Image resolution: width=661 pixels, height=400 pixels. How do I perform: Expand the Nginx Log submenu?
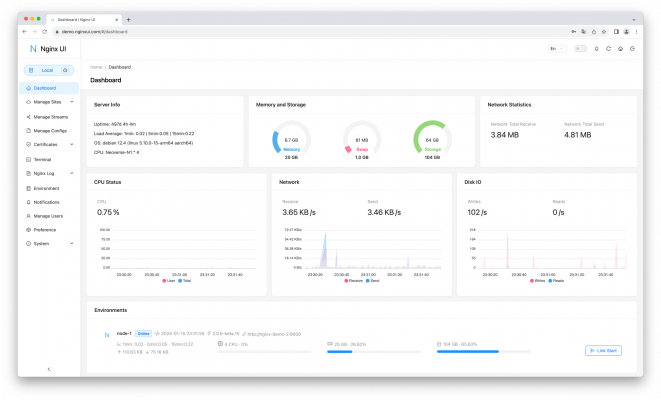click(x=48, y=173)
